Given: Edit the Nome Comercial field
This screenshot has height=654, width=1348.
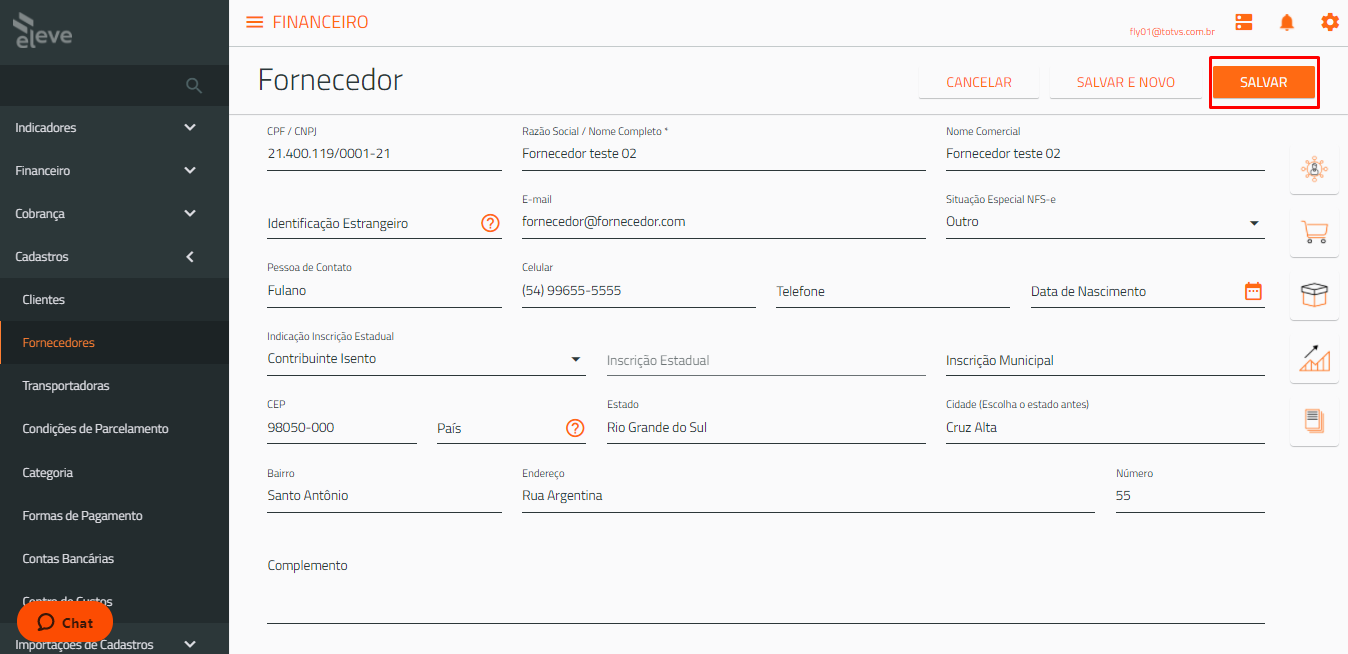Looking at the screenshot, I should [1105, 154].
